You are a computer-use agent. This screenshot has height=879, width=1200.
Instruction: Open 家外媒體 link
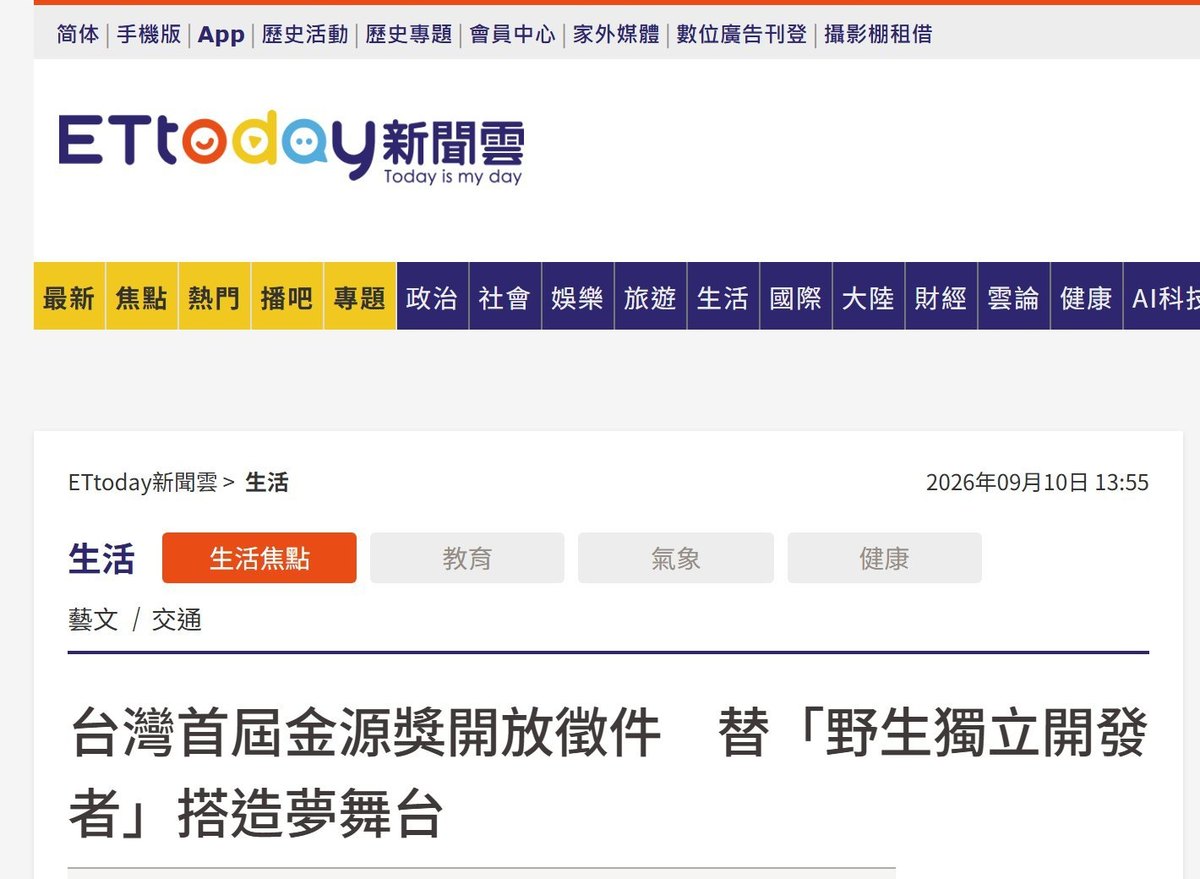[x=616, y=34]
